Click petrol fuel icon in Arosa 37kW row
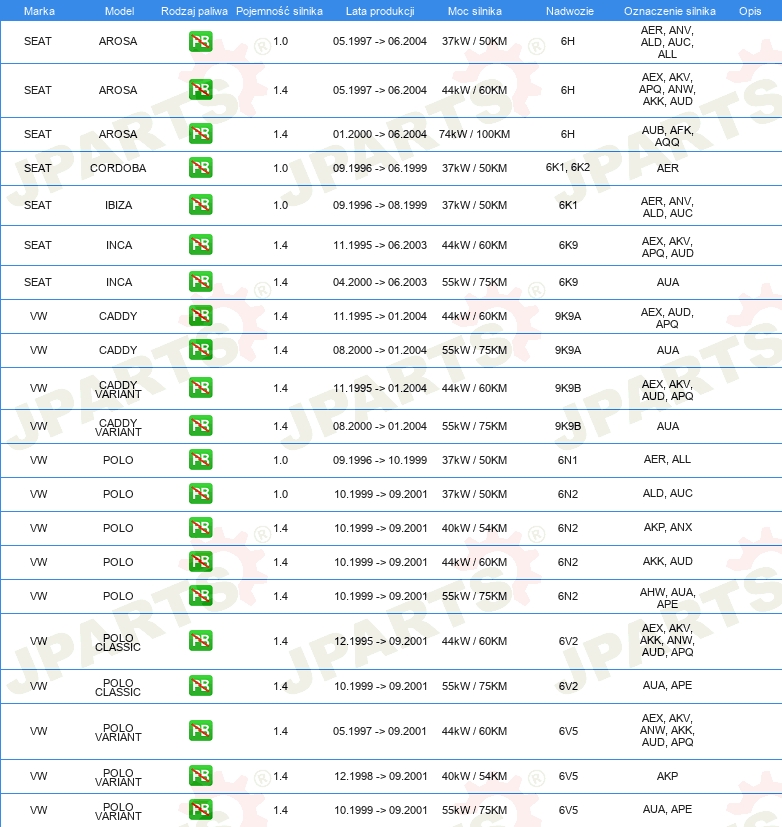Screen dimensions: 782x827 200,42
